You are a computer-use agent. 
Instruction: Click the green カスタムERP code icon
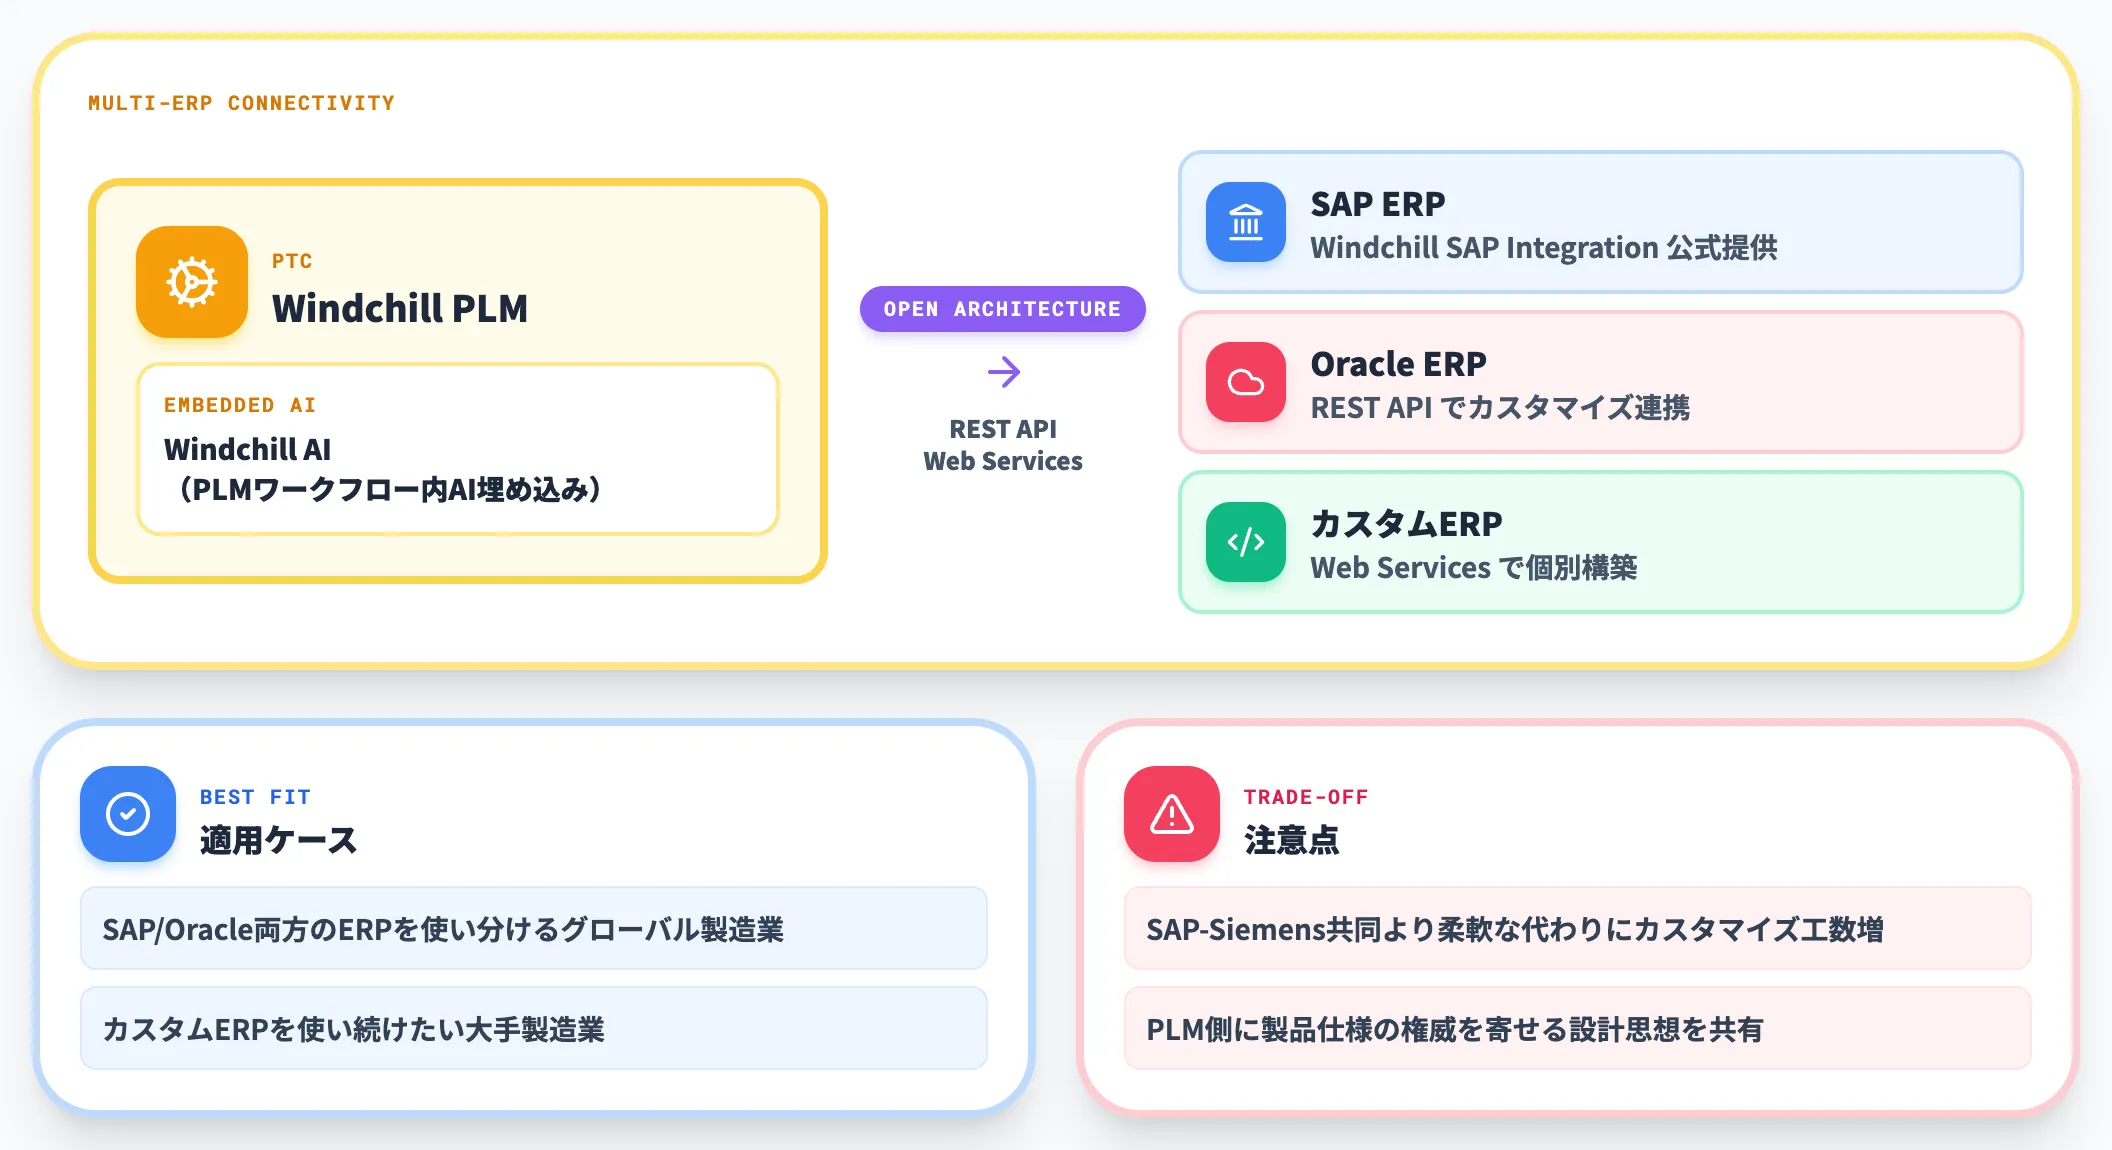click(1246, 542)
